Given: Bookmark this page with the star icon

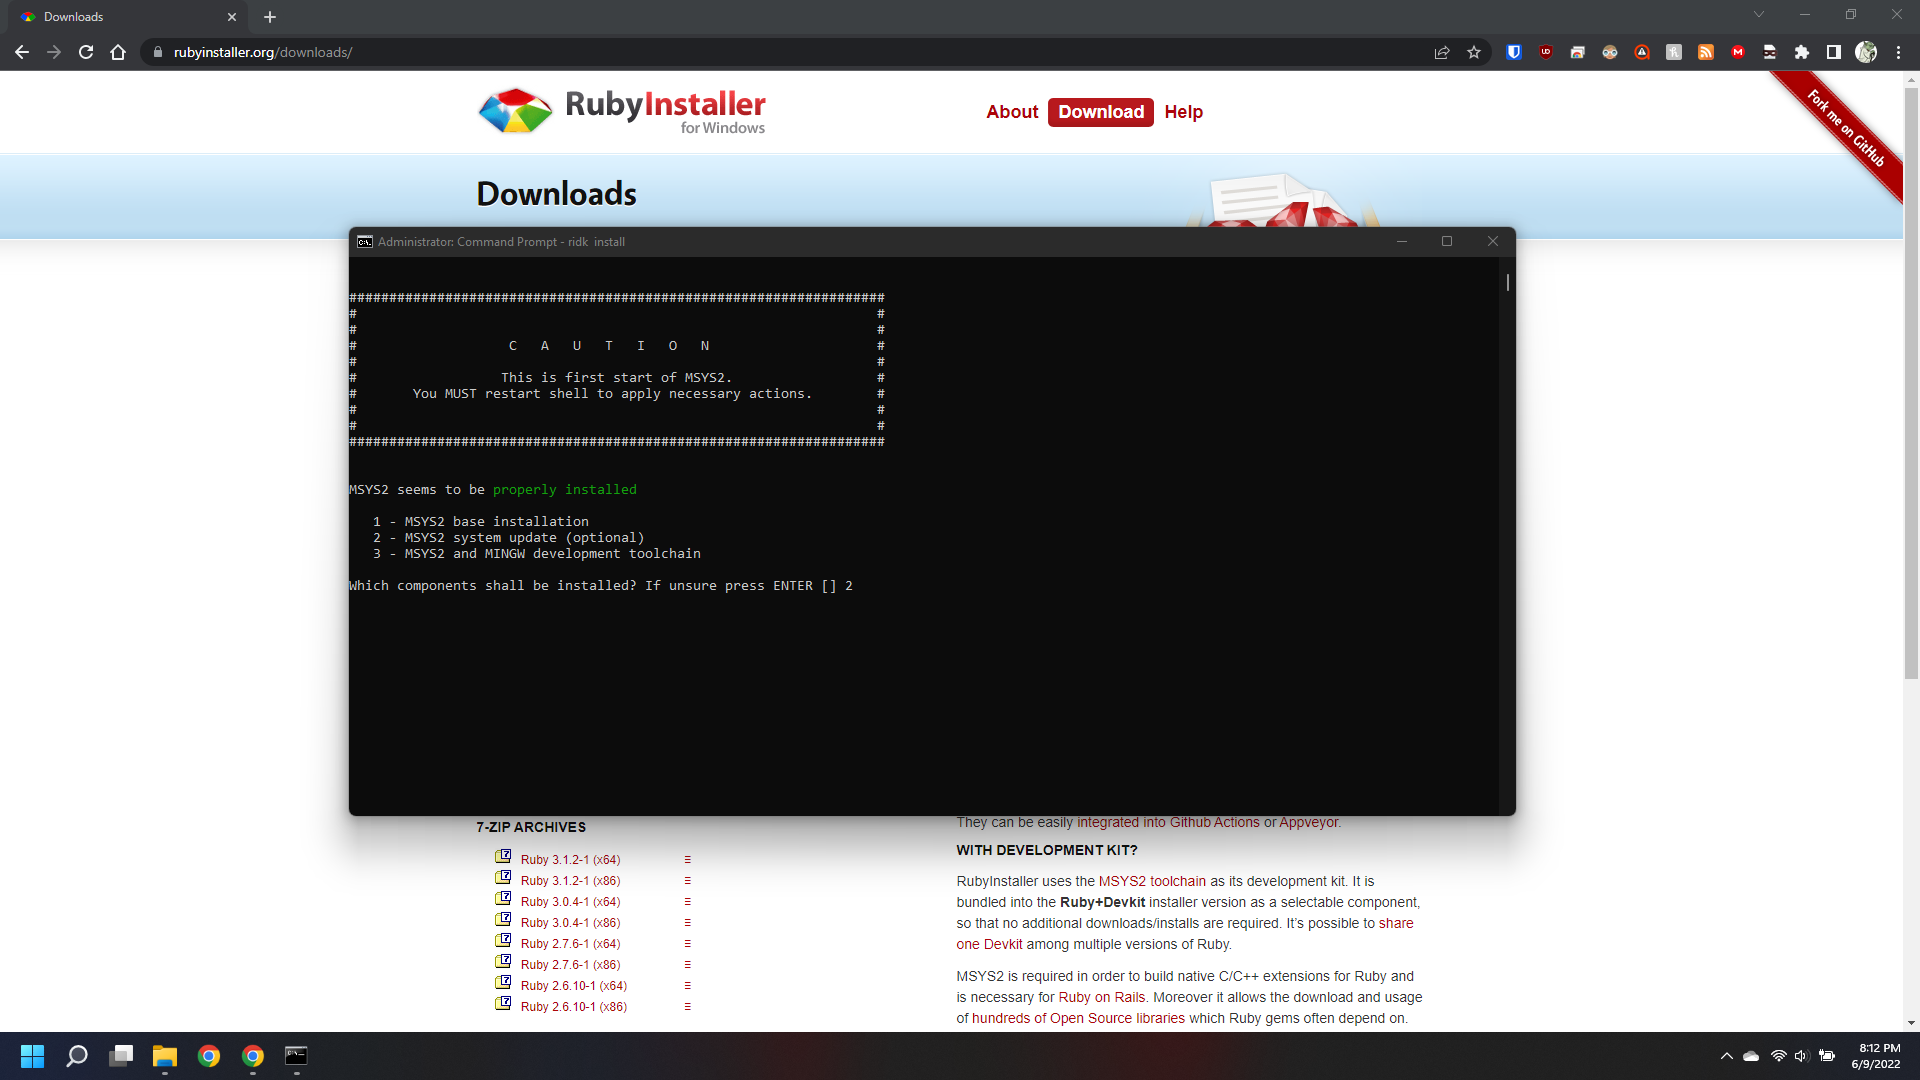Looking at the screenshot, I should point(1474,52).
